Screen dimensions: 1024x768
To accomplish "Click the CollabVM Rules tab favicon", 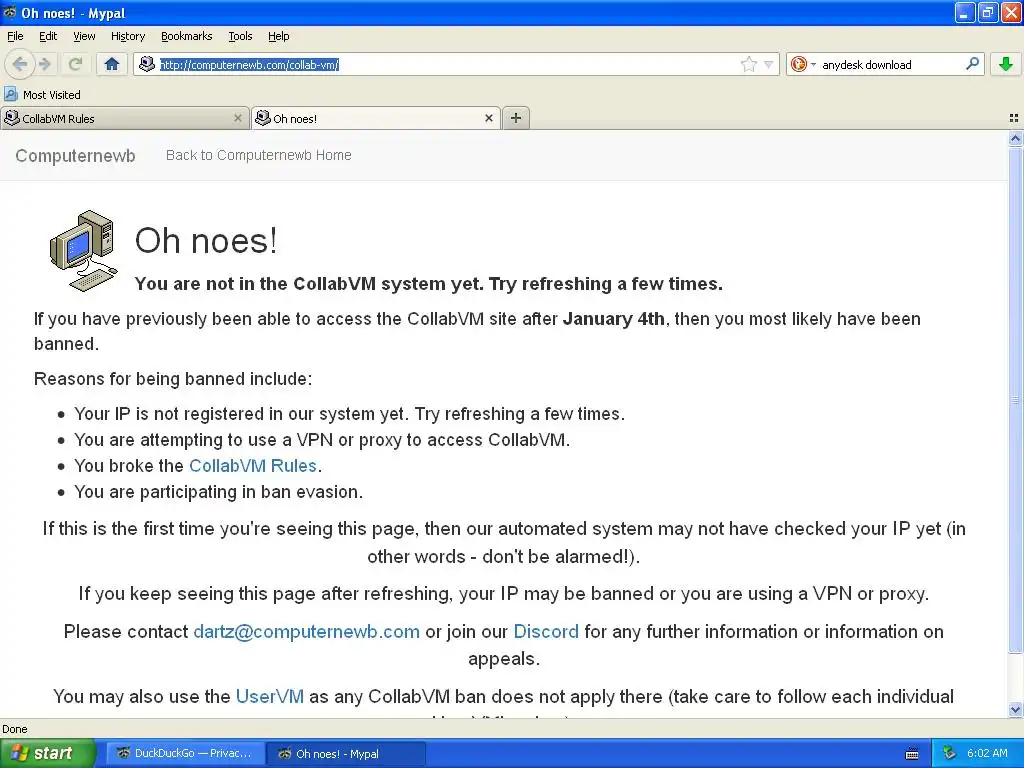I will tap(12, 118).
